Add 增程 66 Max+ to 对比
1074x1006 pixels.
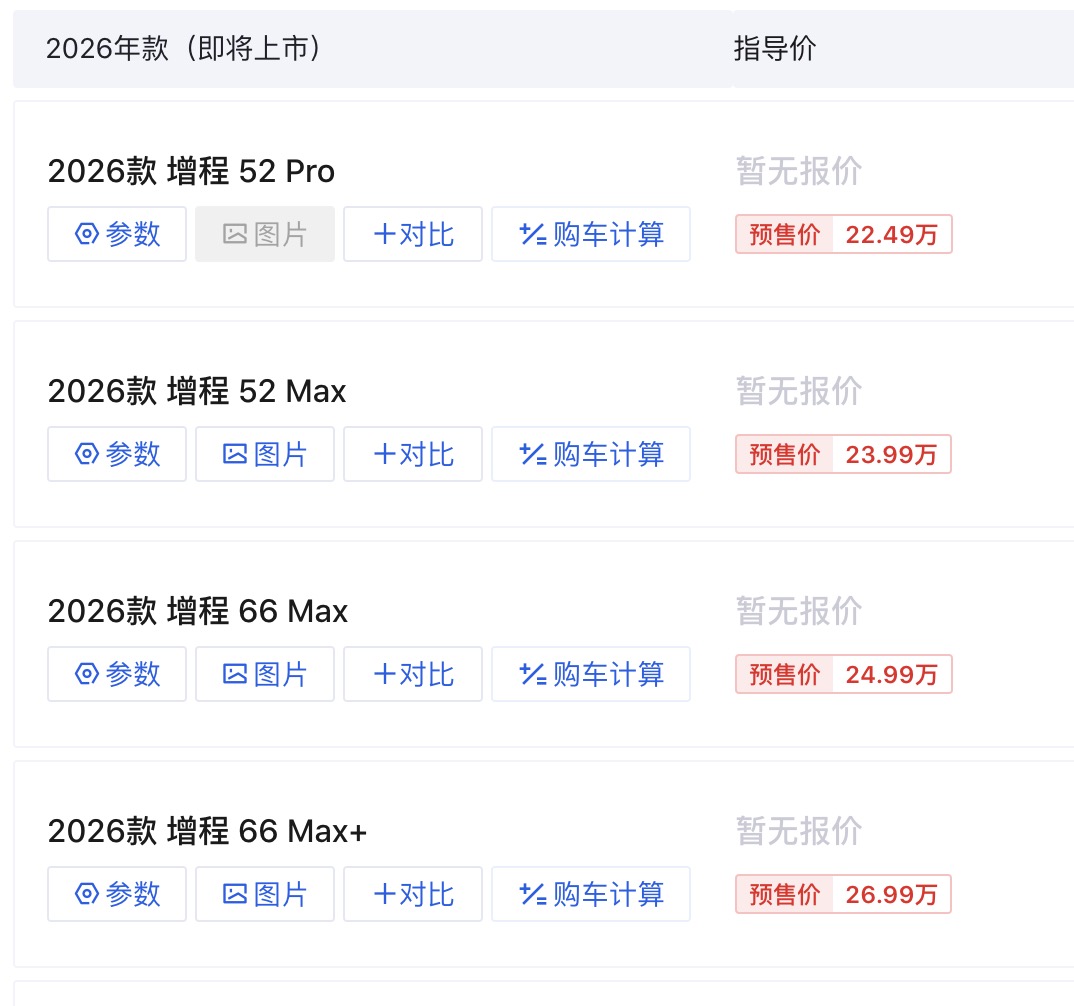pos(413,894)
